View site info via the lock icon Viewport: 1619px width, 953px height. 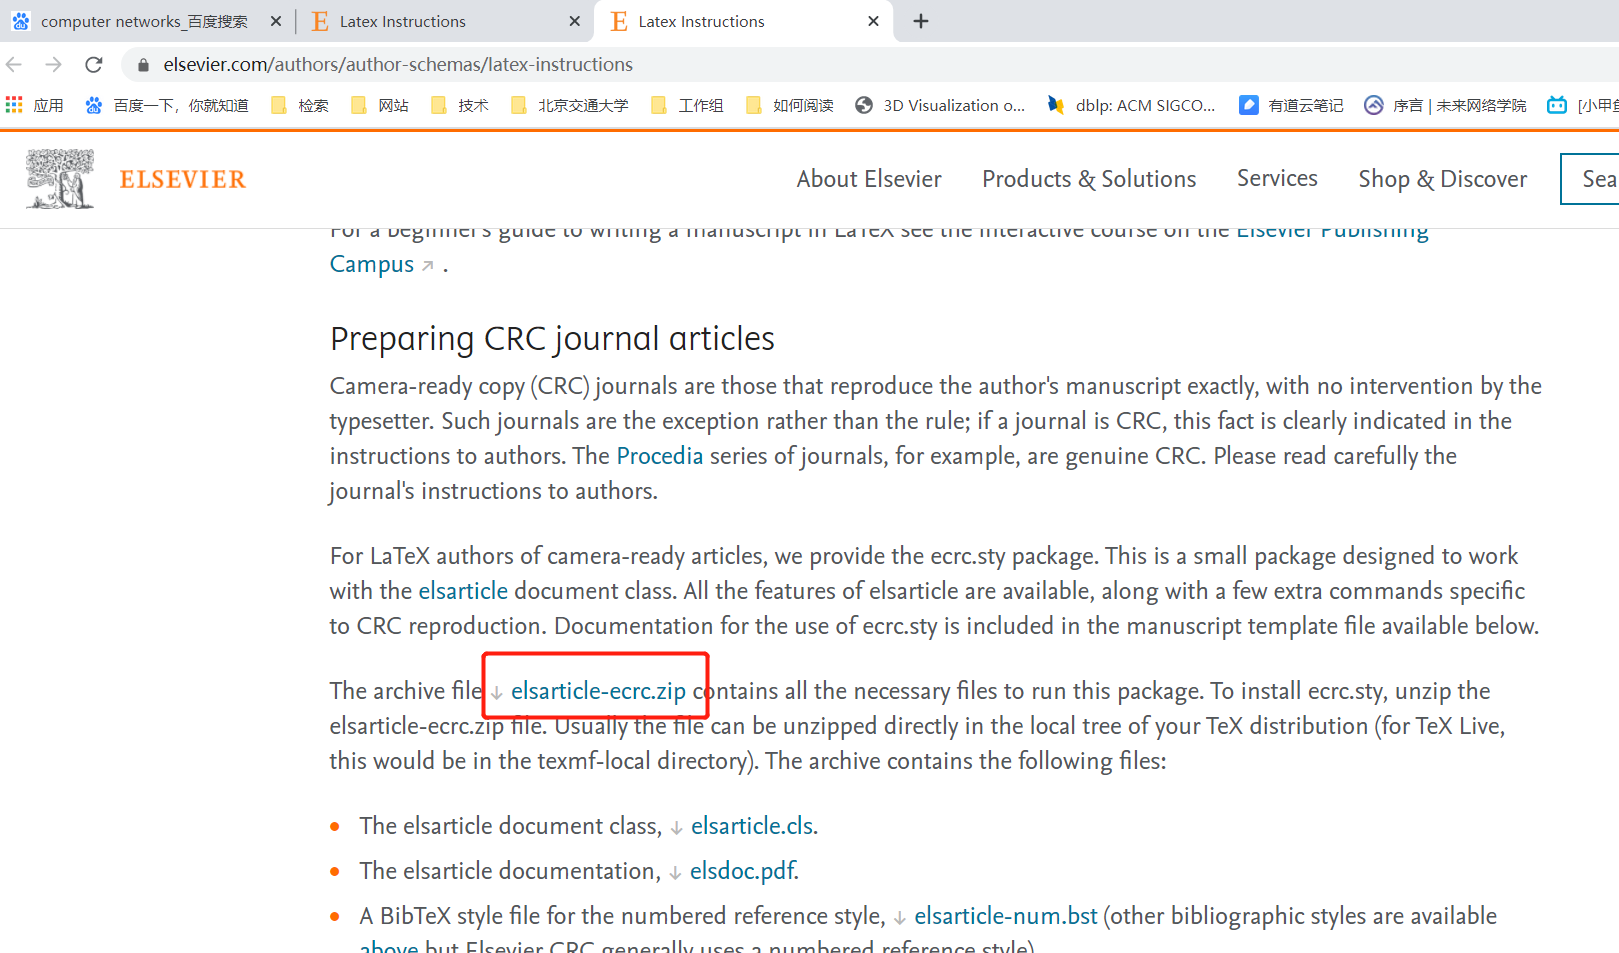[x=143, y=65]
